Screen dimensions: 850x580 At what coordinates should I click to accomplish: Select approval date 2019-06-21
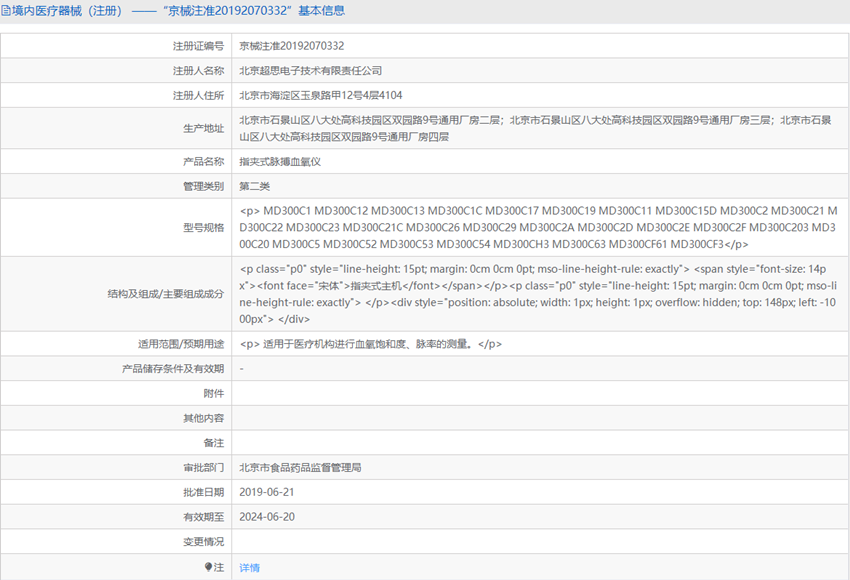coord(267,492)
